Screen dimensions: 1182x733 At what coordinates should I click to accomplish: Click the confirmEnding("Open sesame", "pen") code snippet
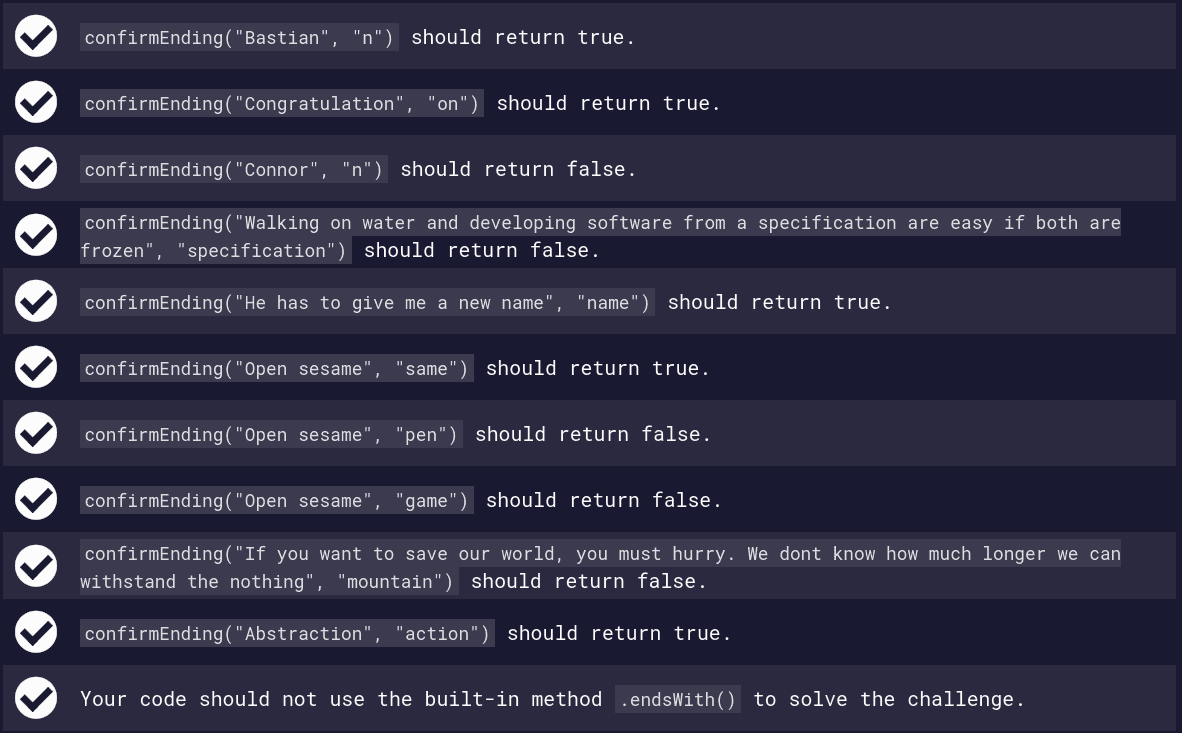coord(271,434)
